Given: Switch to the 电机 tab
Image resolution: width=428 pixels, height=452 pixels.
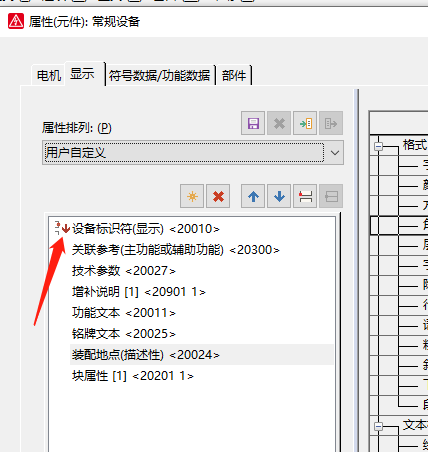Looking at the screenshot, I should [49, 75].
